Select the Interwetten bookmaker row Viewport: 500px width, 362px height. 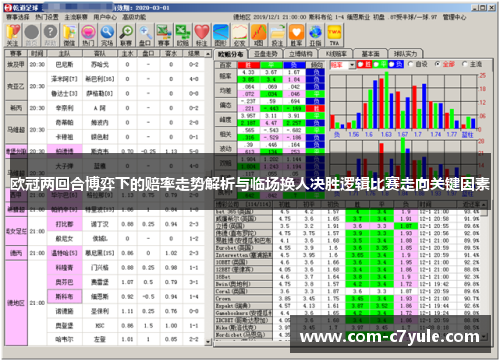(x=349, y=255)
